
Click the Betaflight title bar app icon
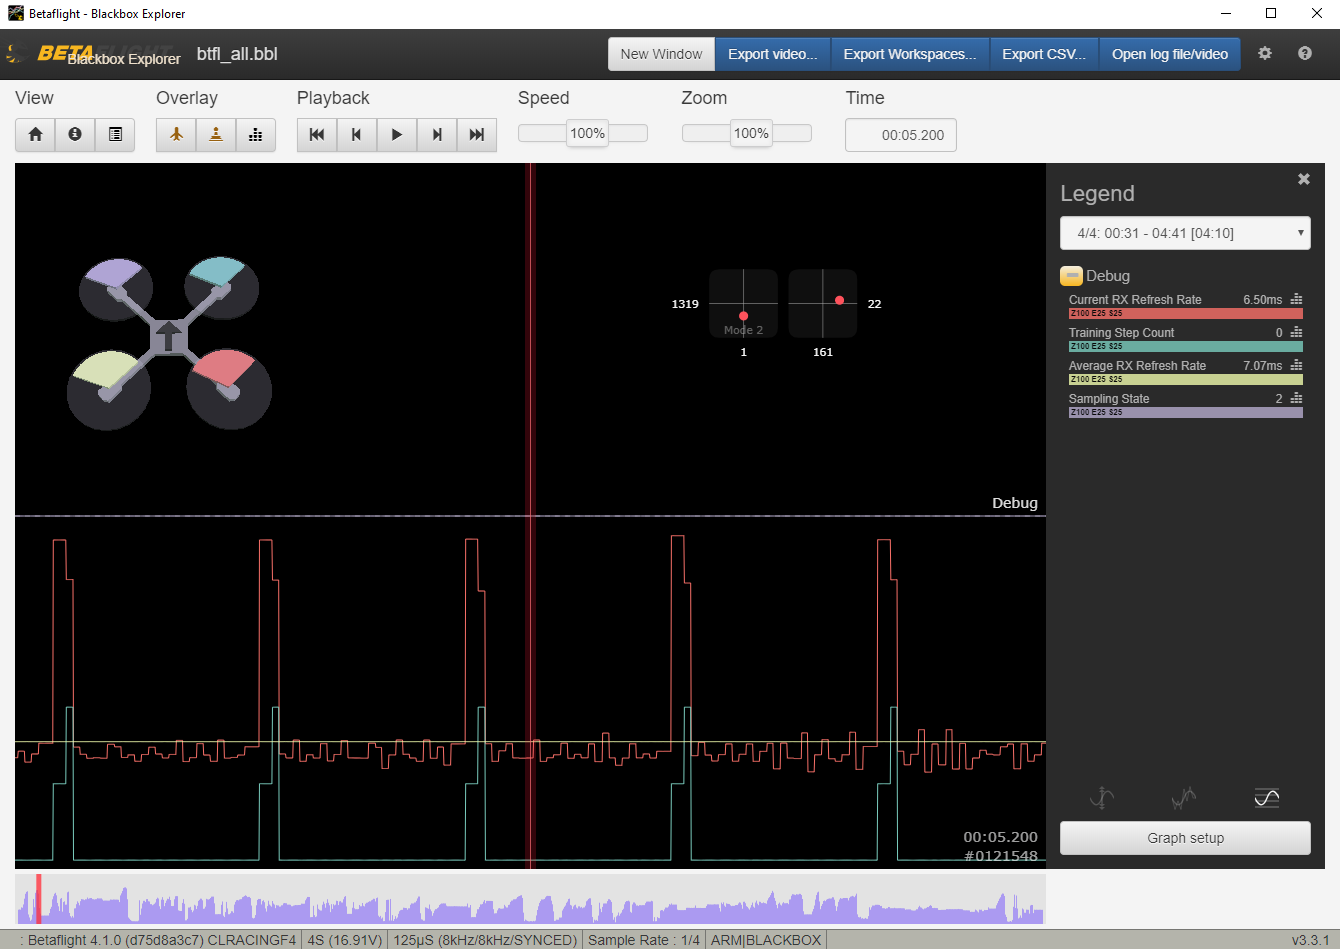click(16, 13)
